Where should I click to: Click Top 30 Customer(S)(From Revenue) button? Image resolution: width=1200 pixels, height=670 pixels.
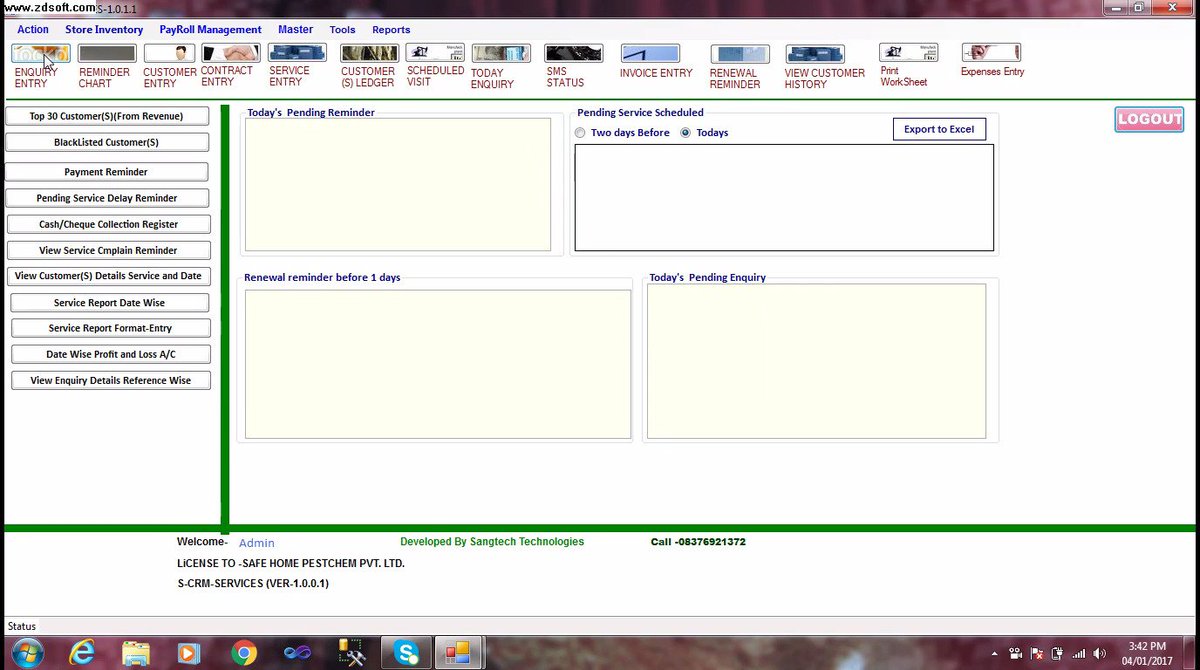pyautogui.click(x=107, y=116)
